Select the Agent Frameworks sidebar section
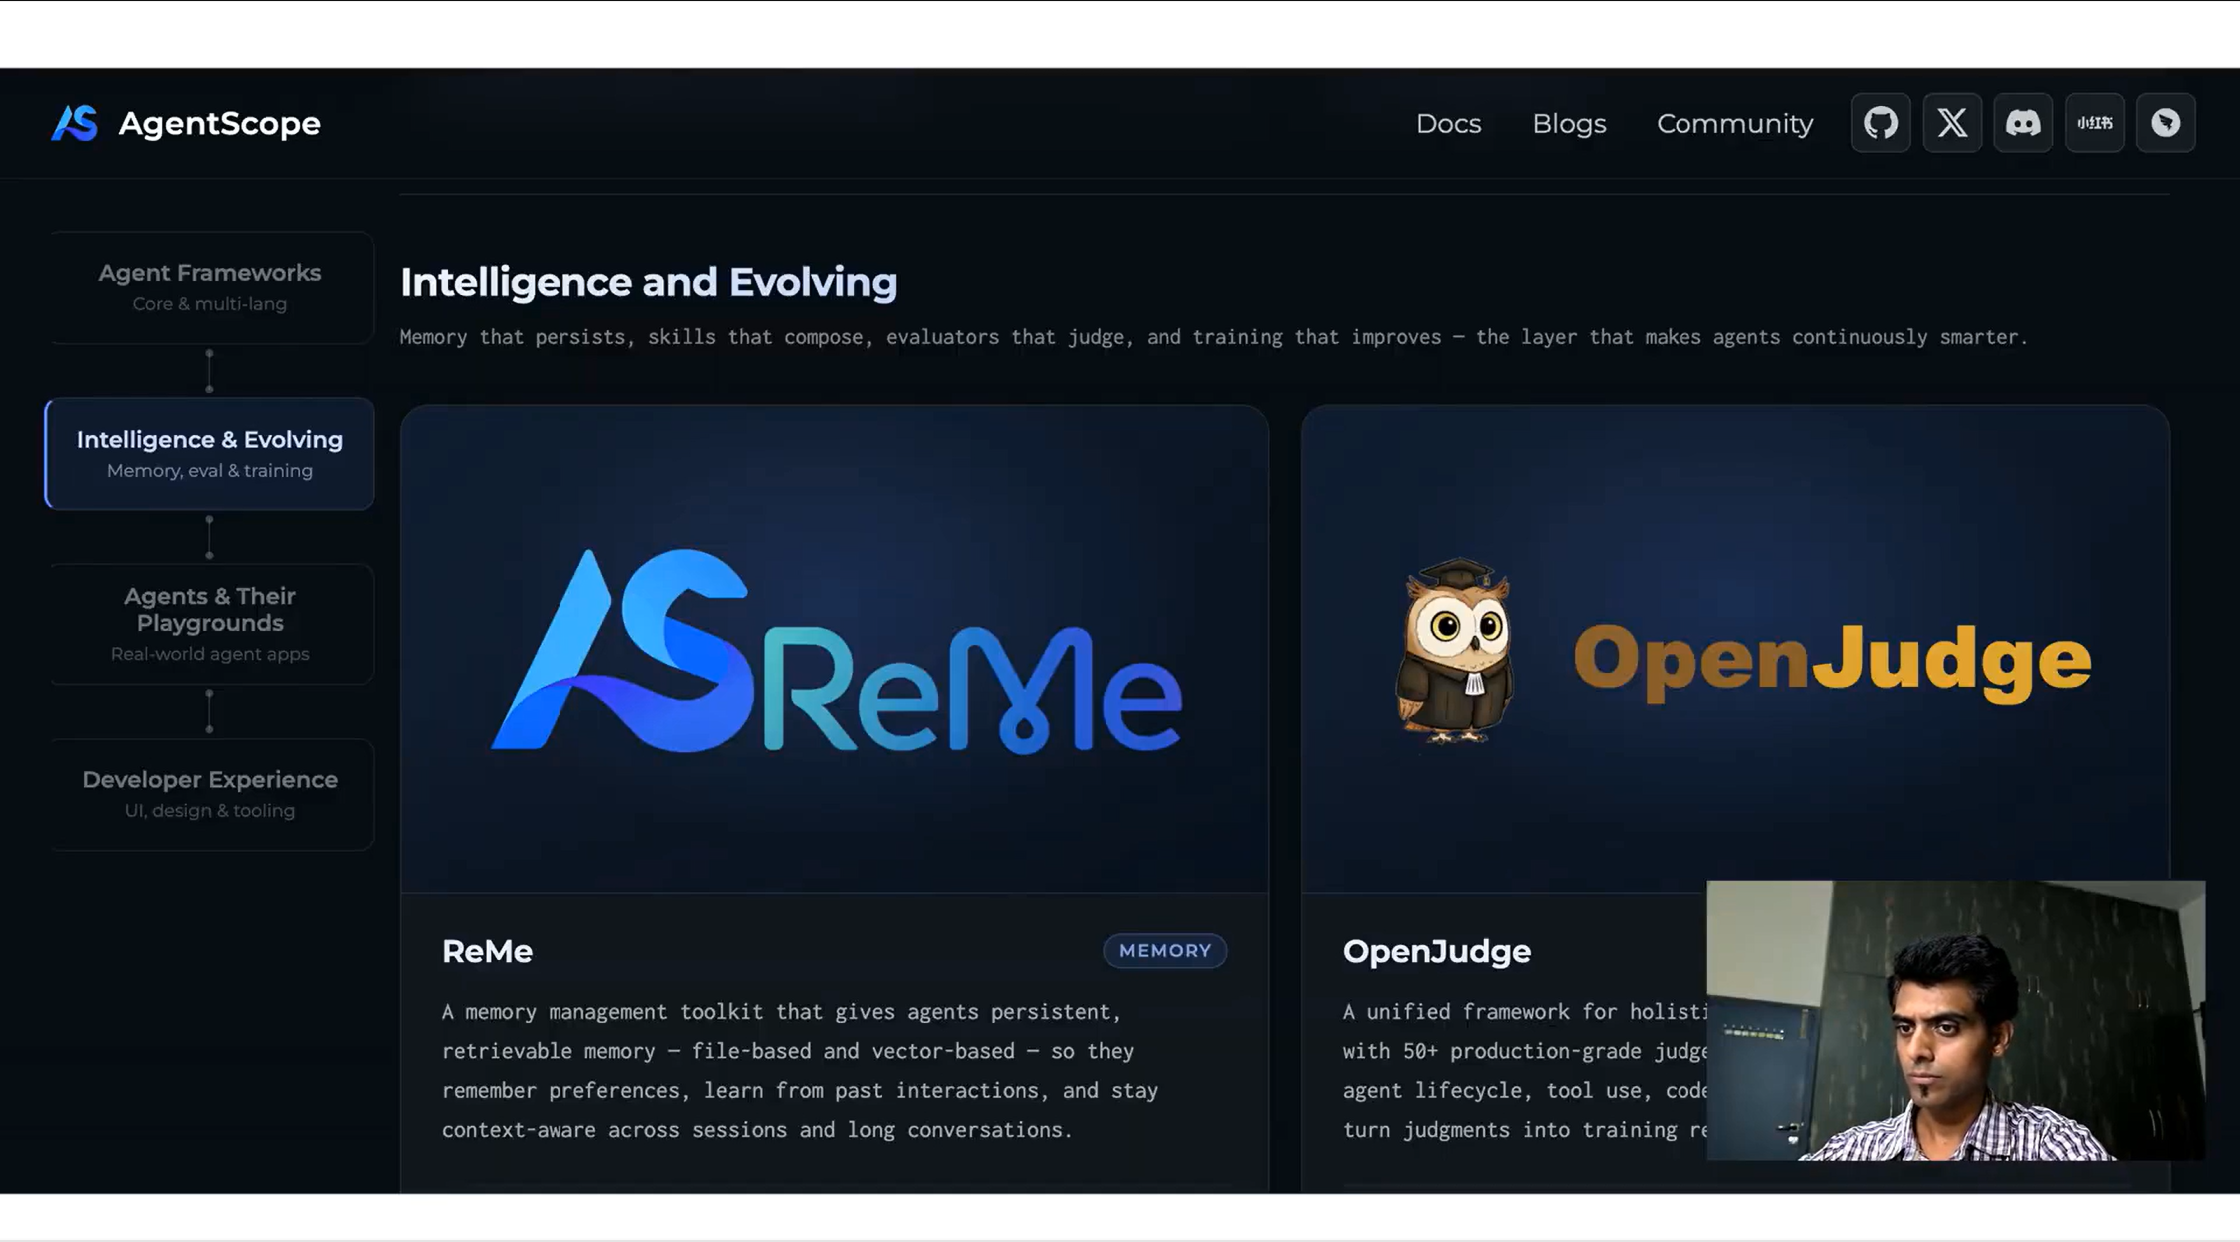Screen dimensions: 2240x1242 coord(210,288)
